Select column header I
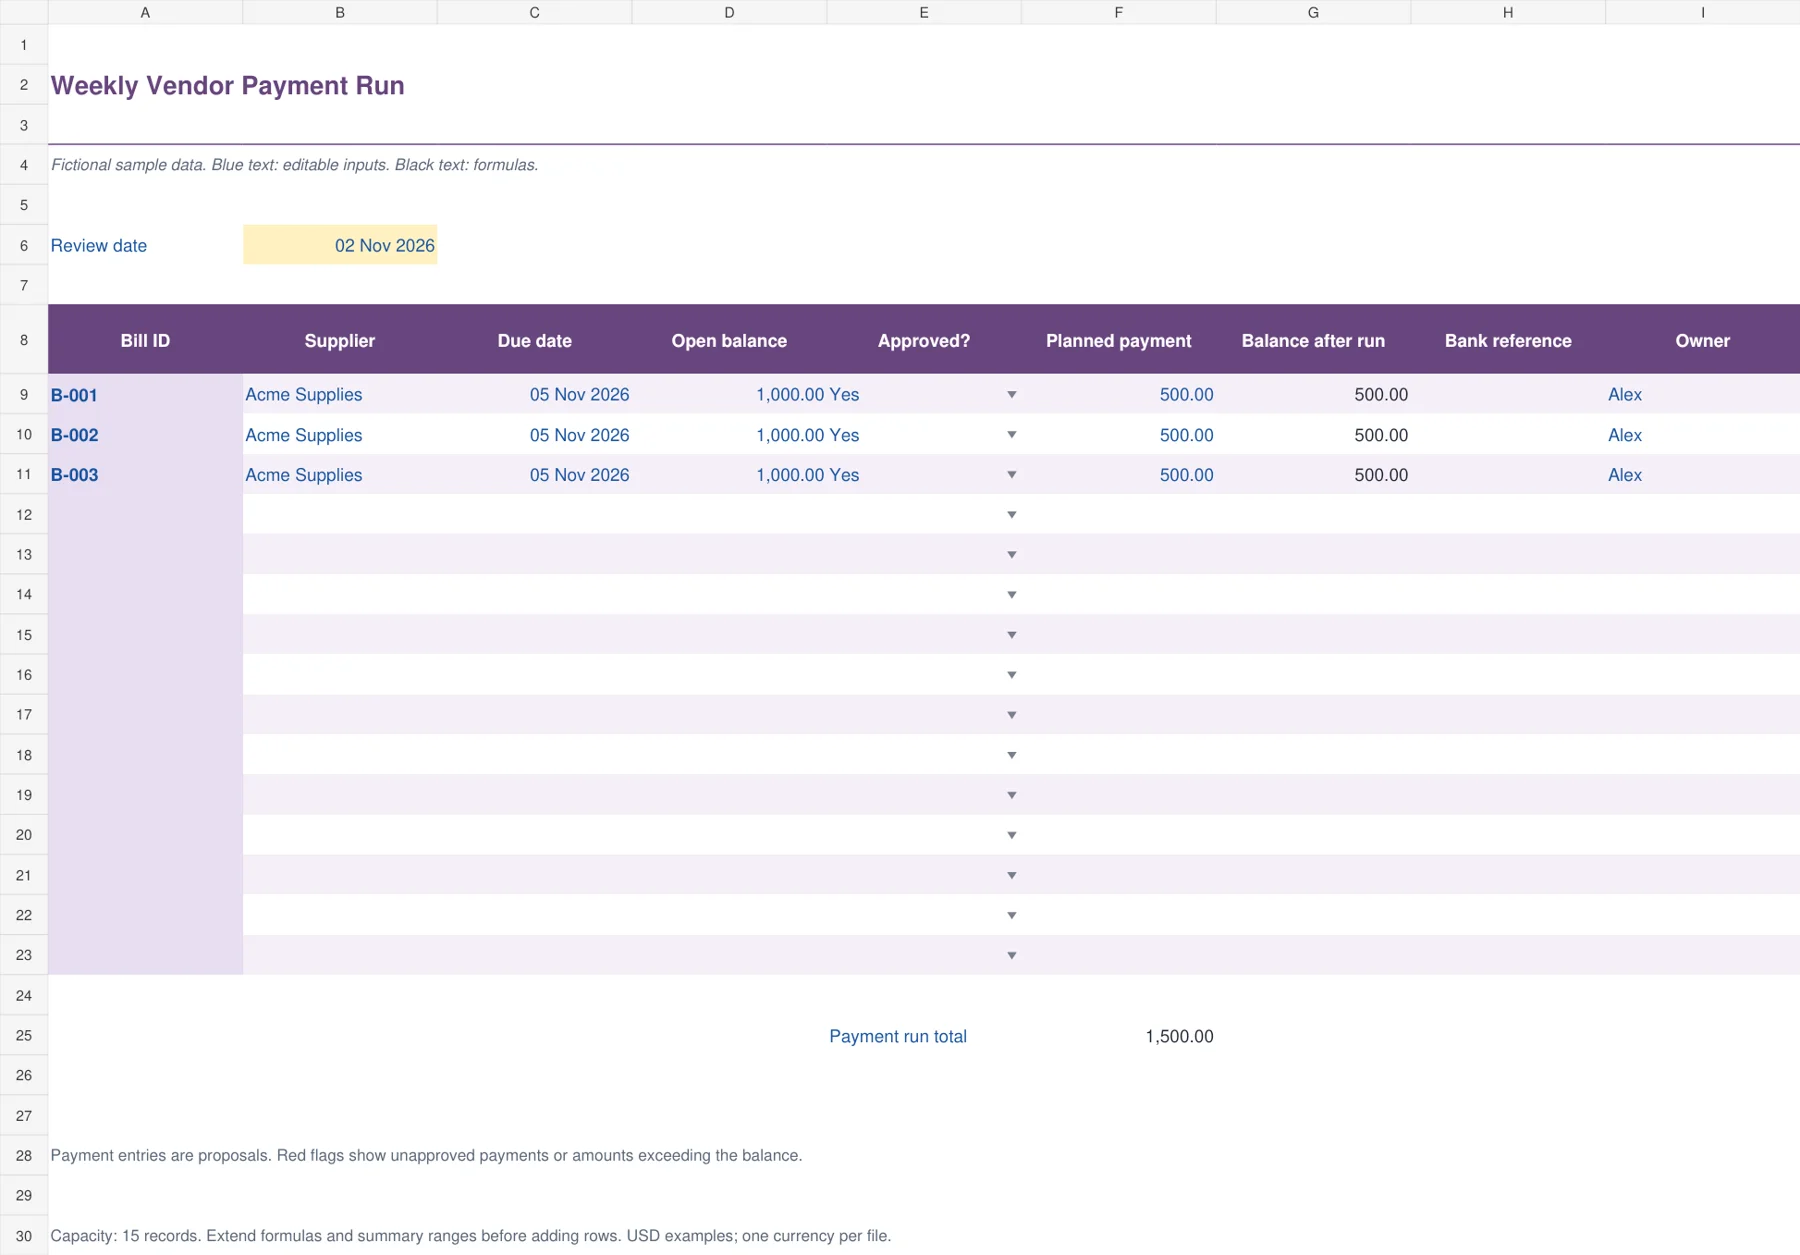1800x1255 pixels. pos(1702,12)
